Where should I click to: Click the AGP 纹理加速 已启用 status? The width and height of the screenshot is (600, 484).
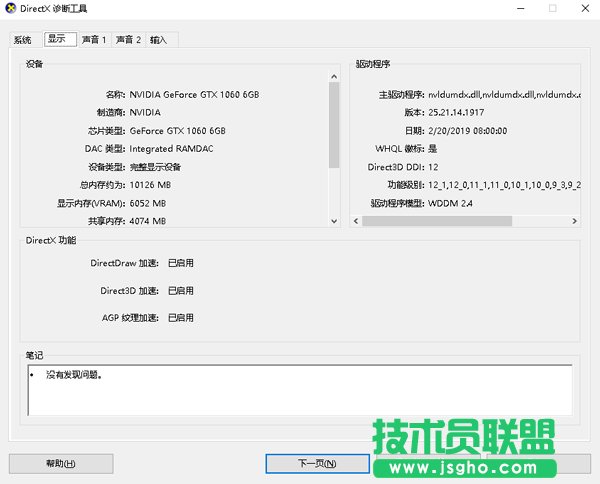tap(181, 318)
